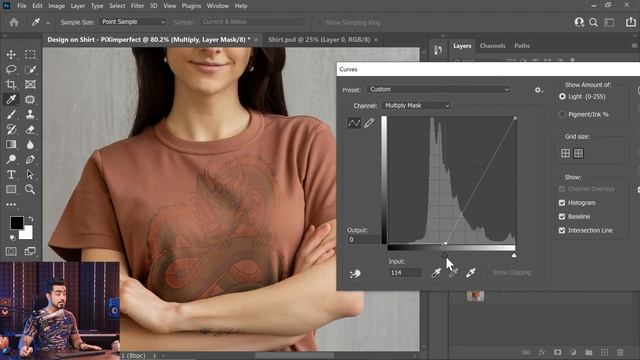Change the screen mode
Screen dimensions: 640x360
30,251
